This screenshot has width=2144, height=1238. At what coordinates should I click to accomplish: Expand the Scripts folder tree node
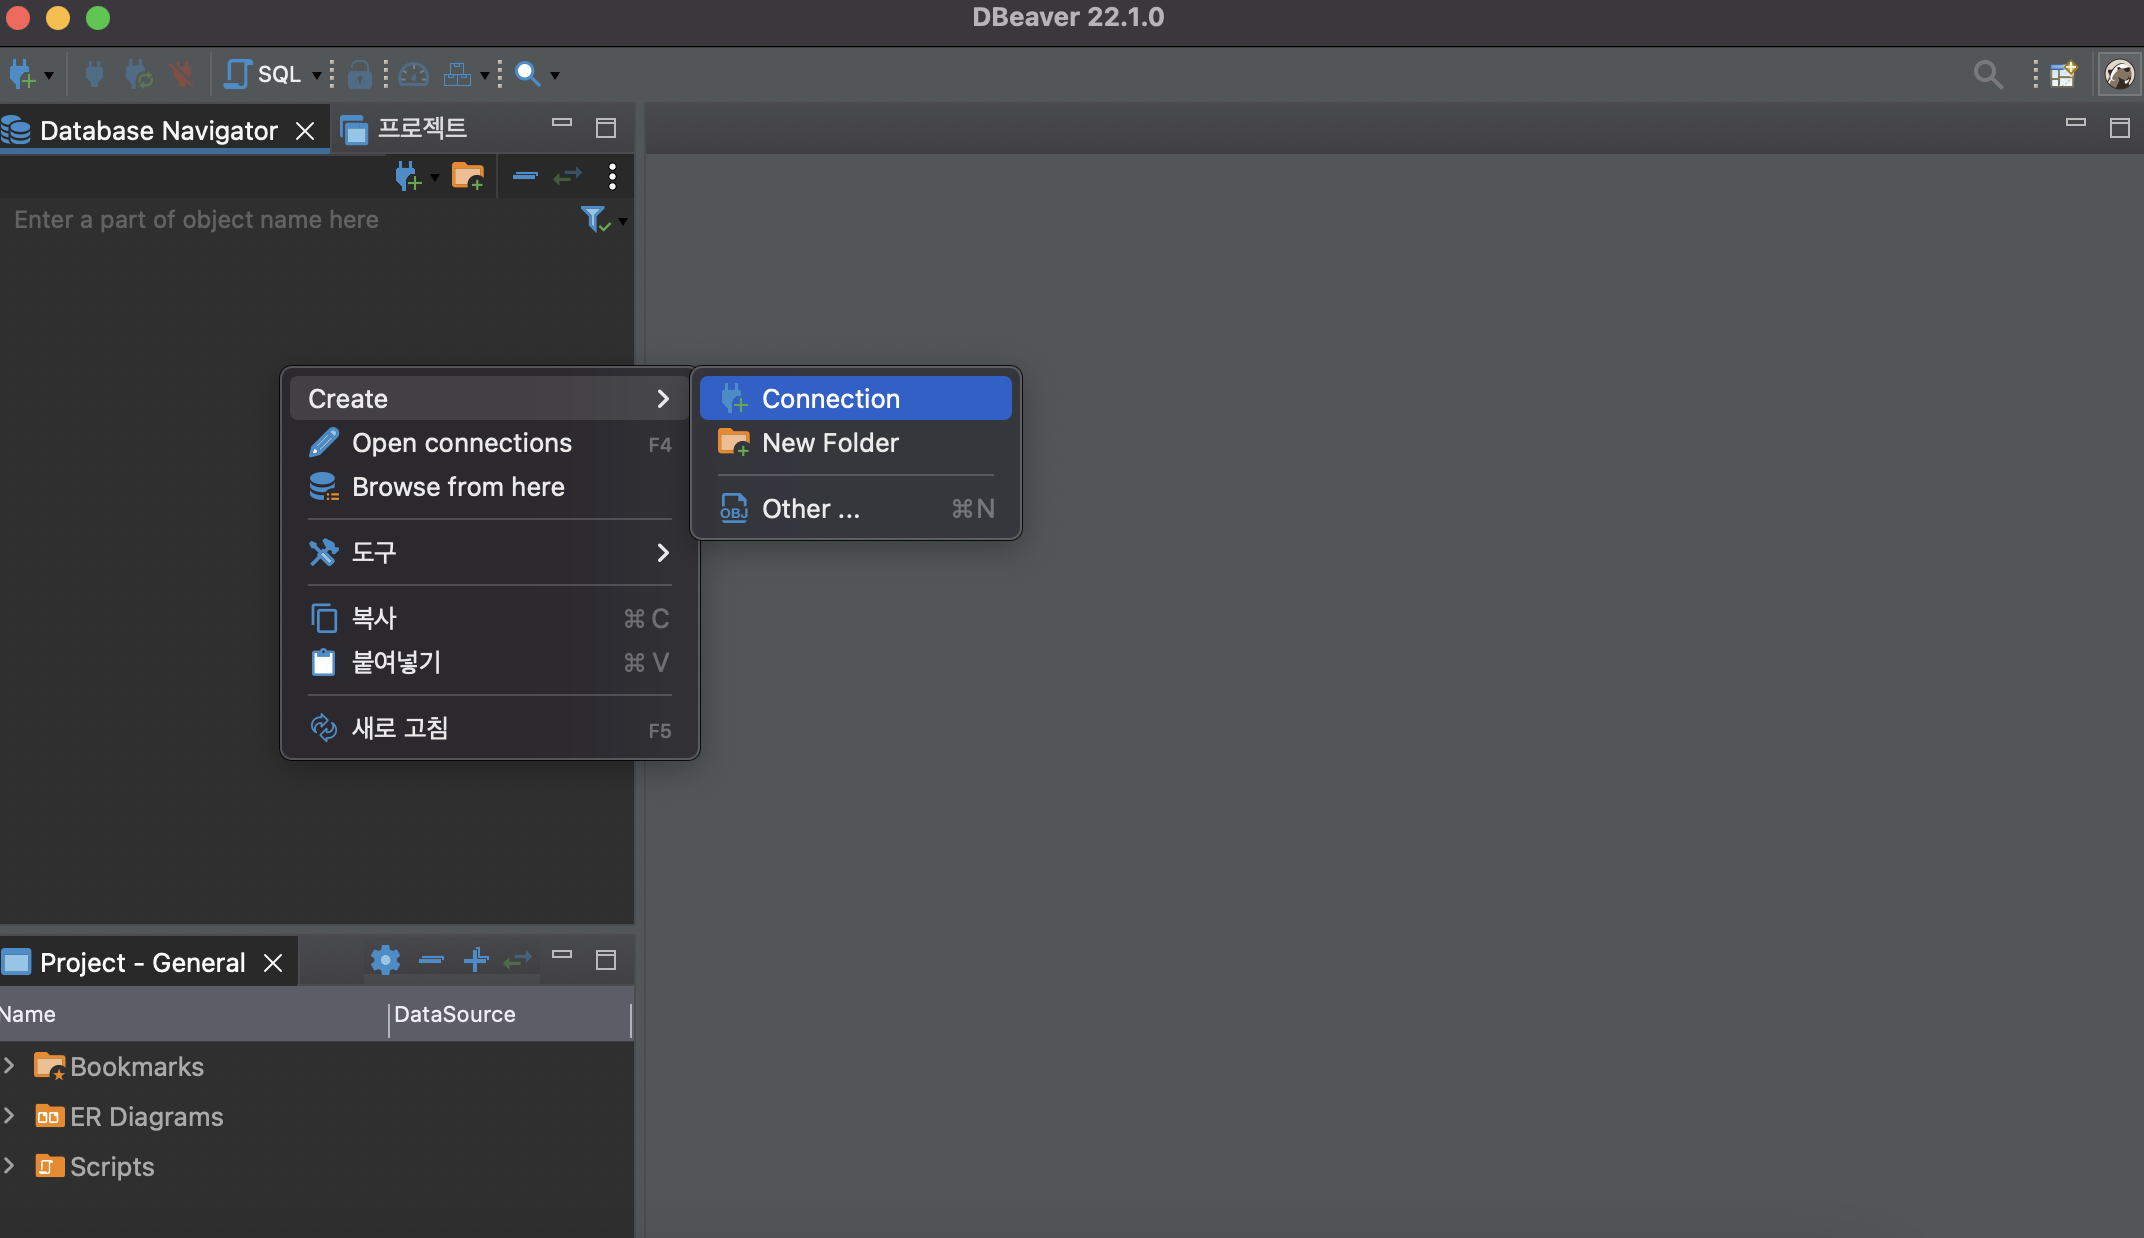(9, 1166)
